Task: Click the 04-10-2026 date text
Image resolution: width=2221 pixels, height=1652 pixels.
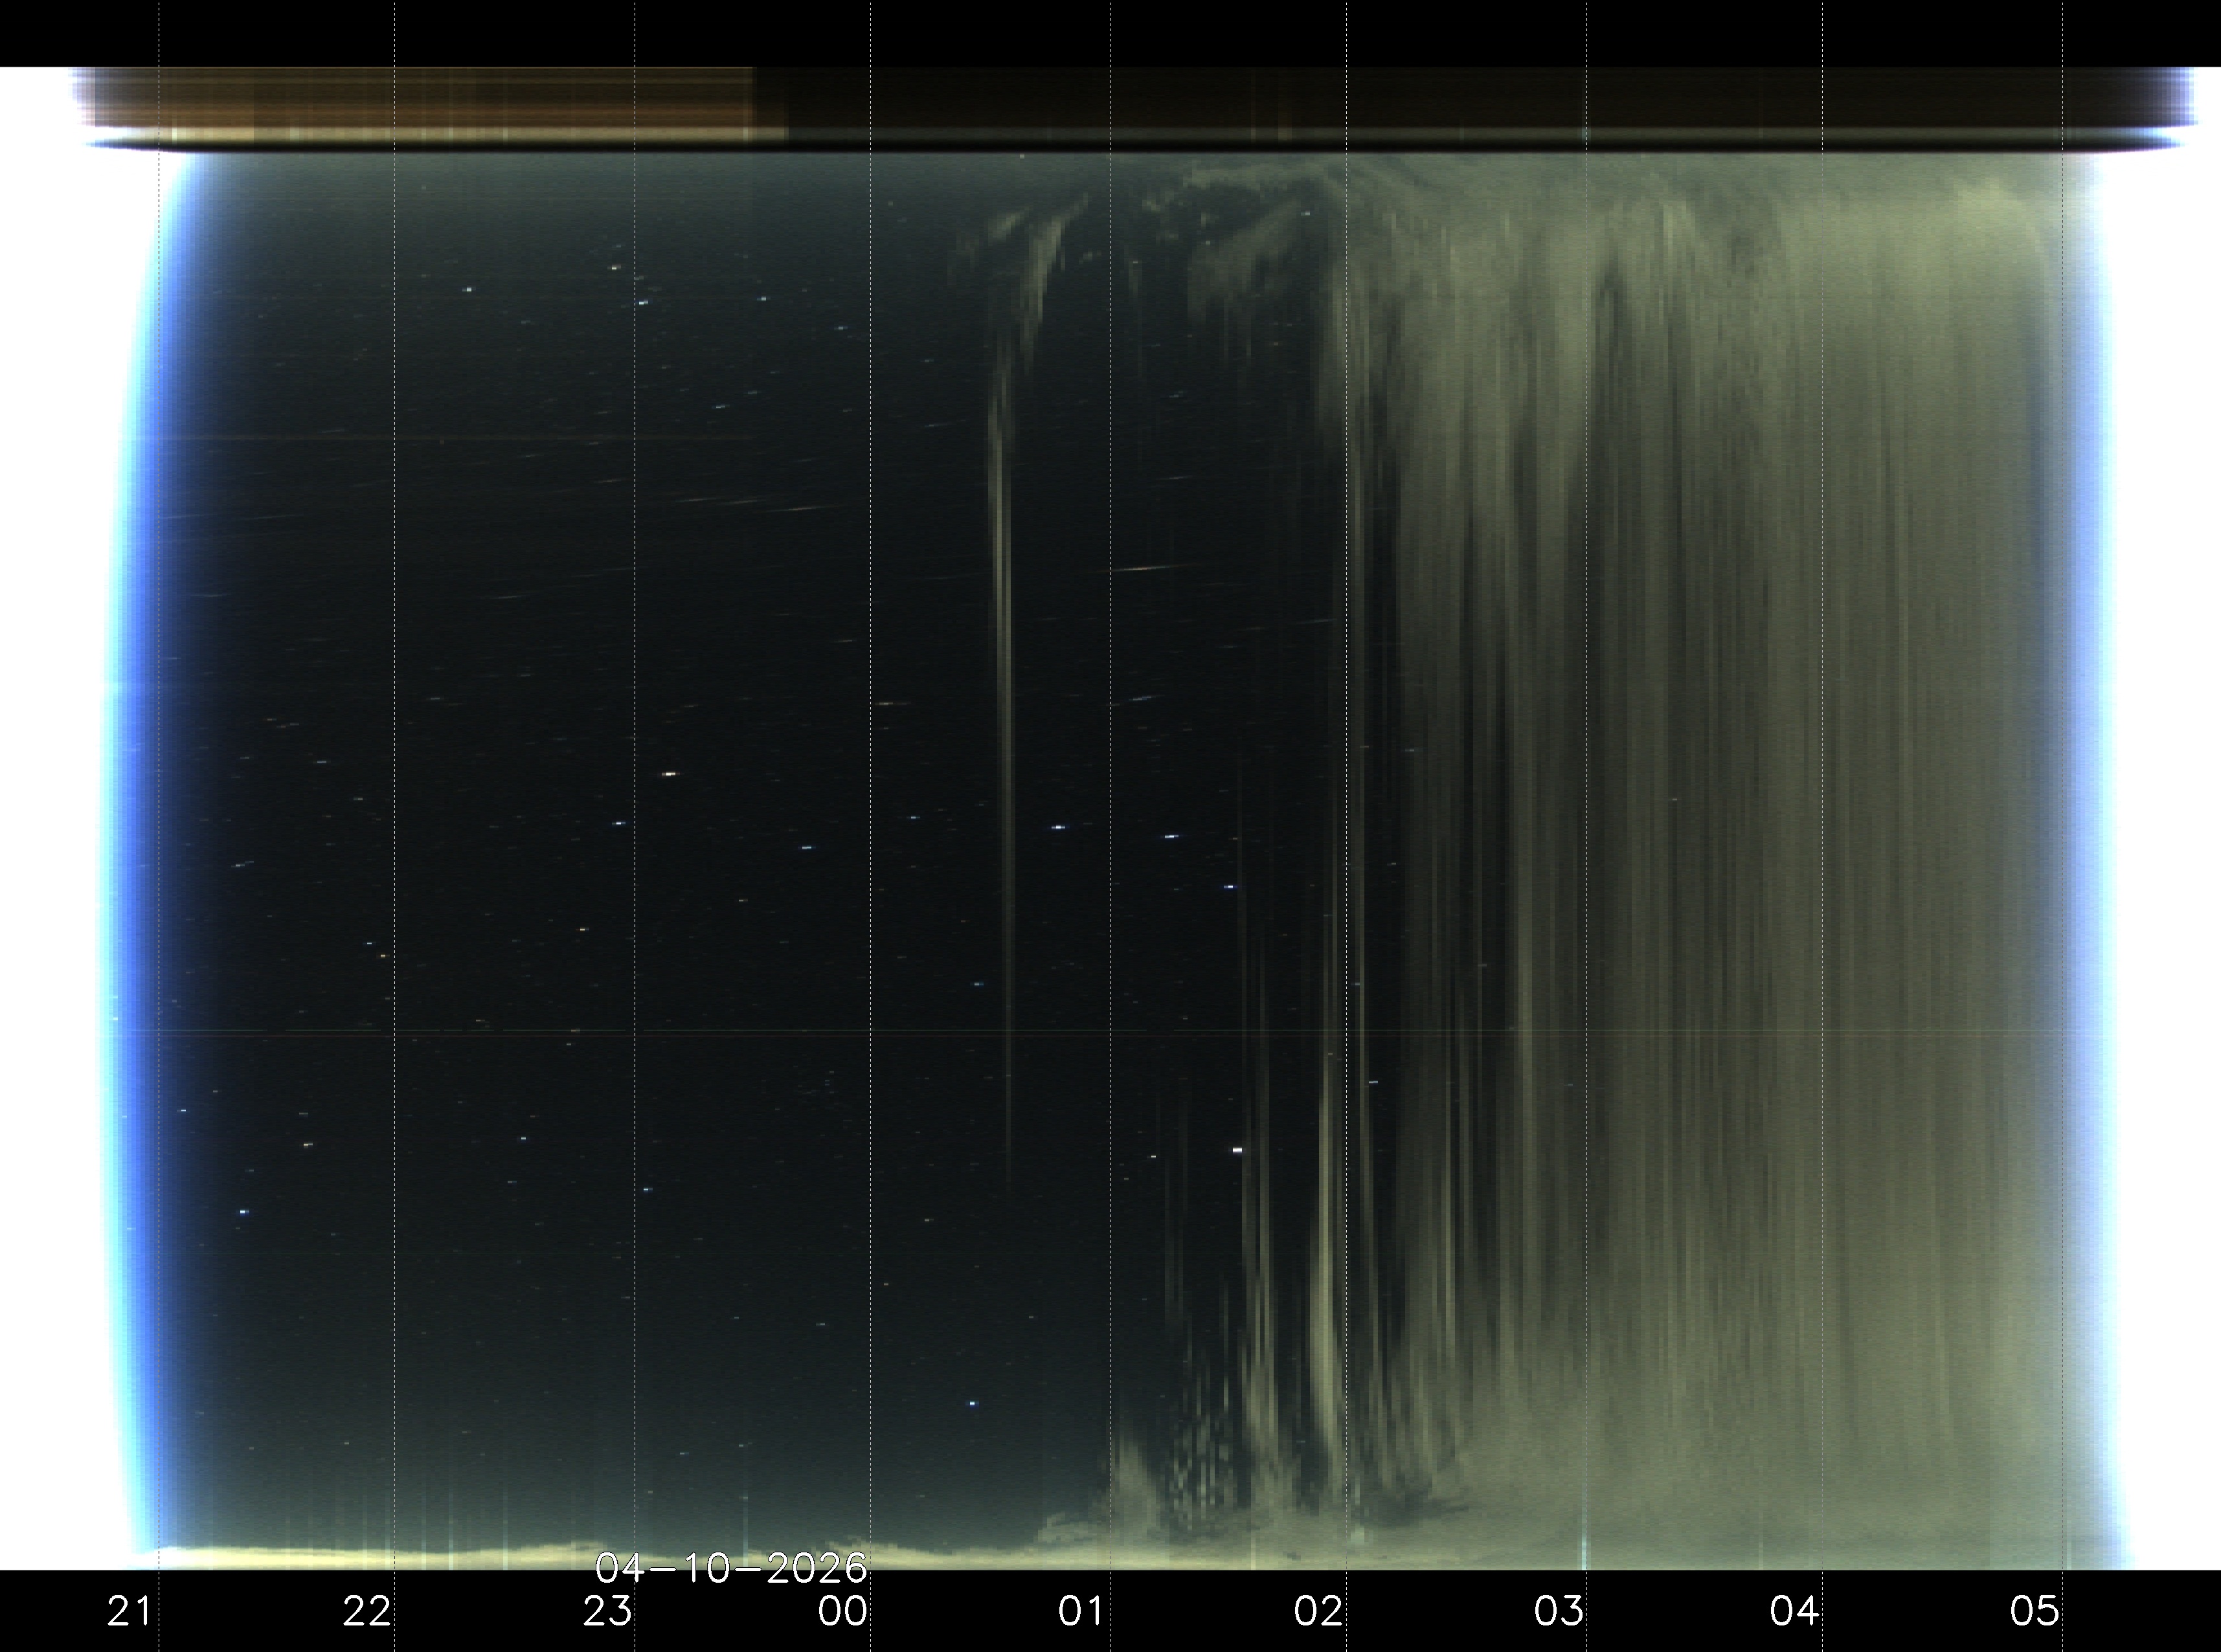Action: coord(731,1568)
